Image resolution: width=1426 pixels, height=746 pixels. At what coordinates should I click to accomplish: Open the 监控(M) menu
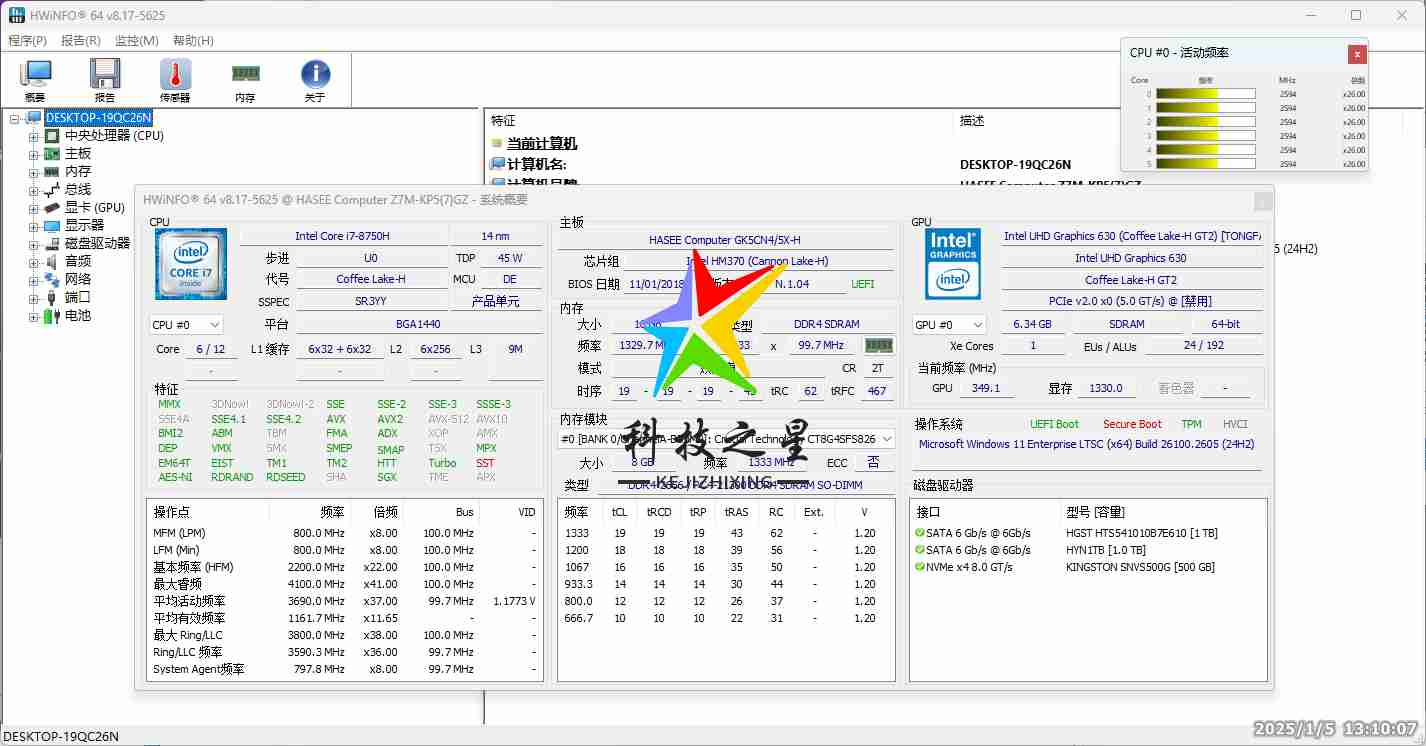click(136, 41)
